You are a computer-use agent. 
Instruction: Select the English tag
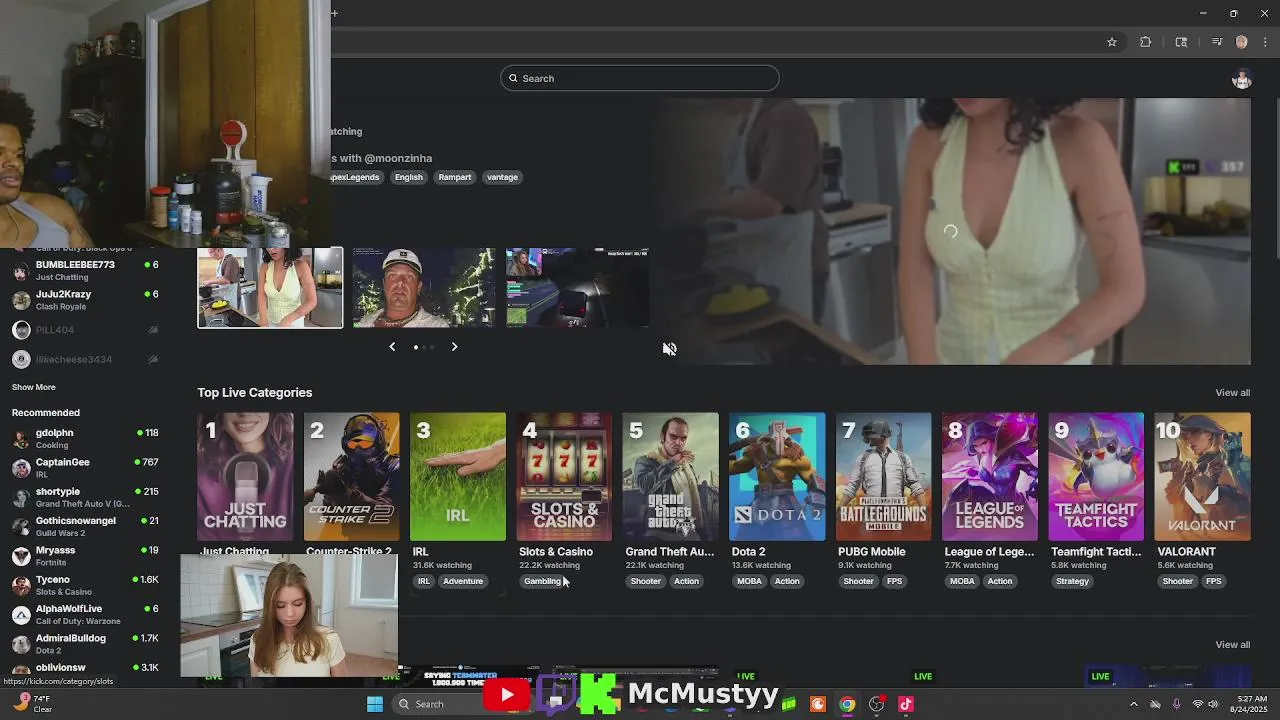coord(408,177)
